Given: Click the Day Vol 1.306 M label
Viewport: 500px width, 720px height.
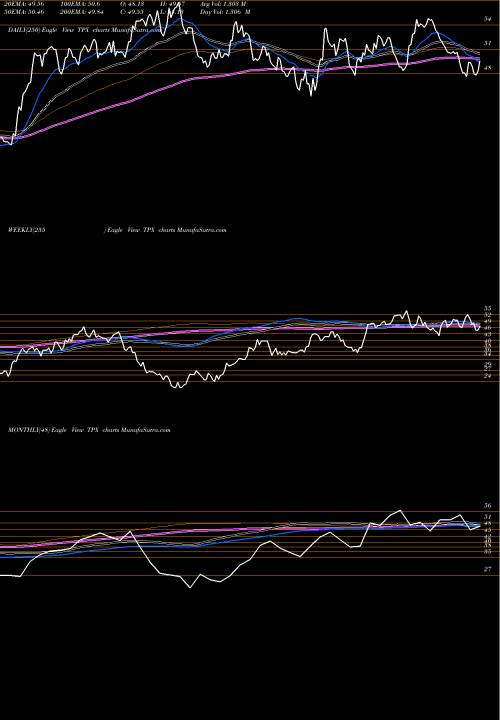Looking at the screenshot, I should tap(225, 12).
